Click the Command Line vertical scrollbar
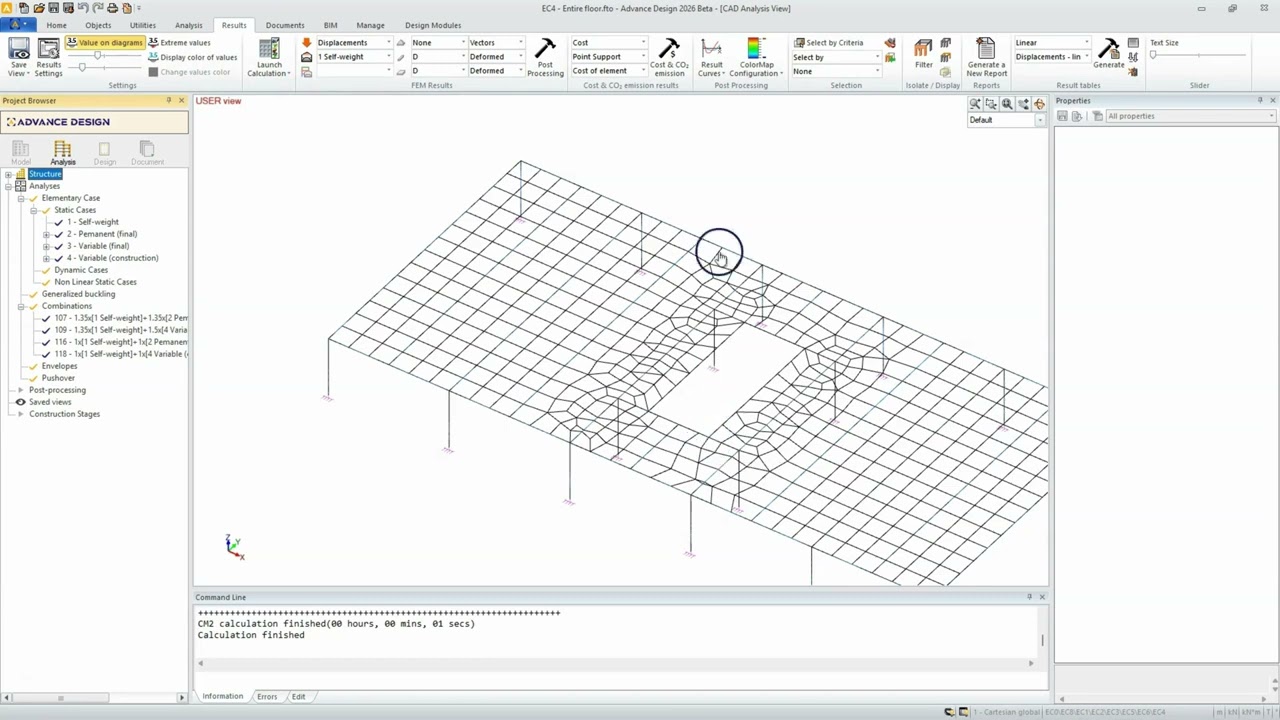Screen dimensions: 1280x720 point(1043,640)
